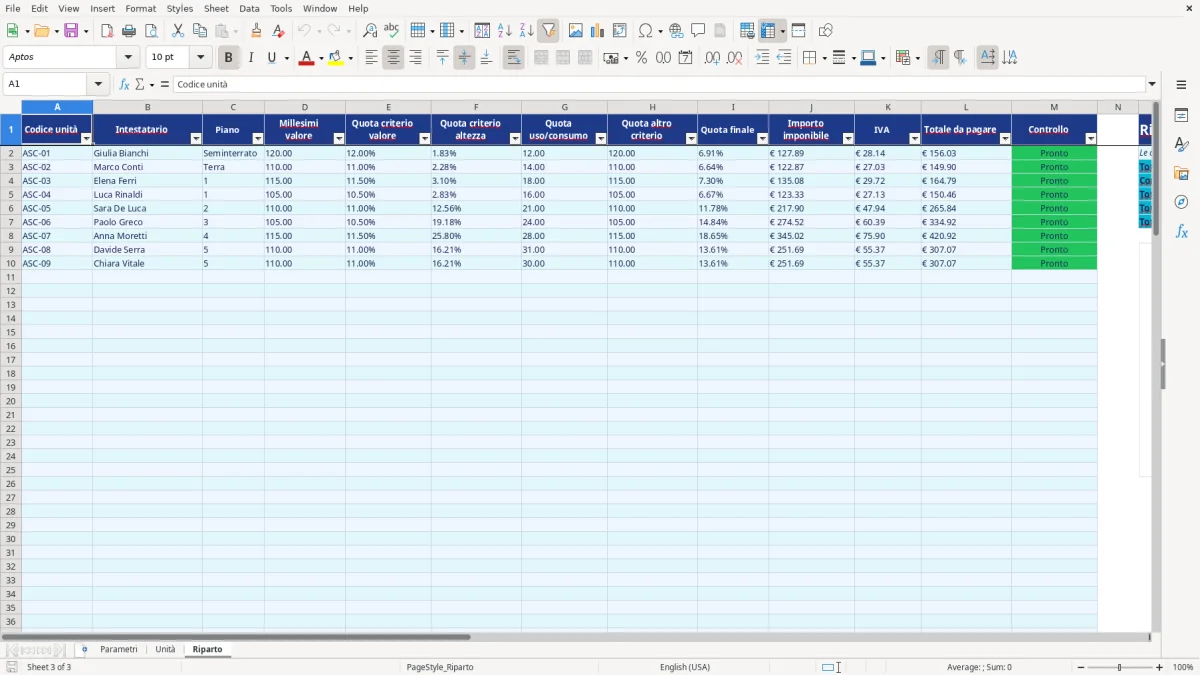Open the Name Box dropdown arrow

98,84
